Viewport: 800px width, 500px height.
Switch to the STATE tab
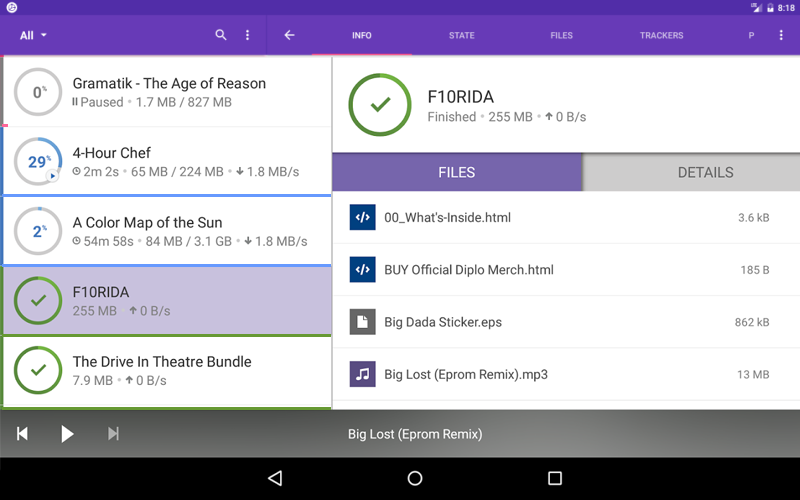pos(462,35)
